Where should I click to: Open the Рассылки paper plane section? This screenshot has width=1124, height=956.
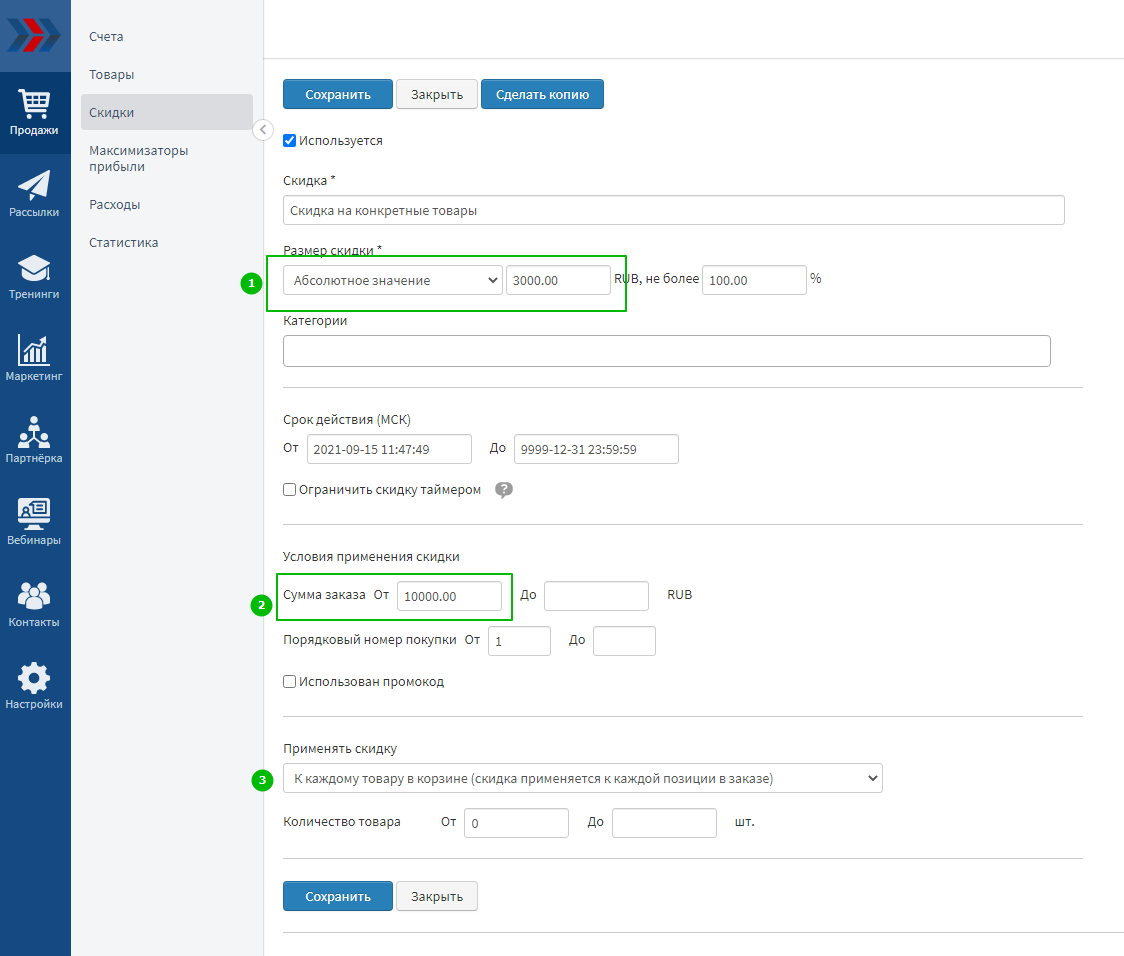coord(34,194)
